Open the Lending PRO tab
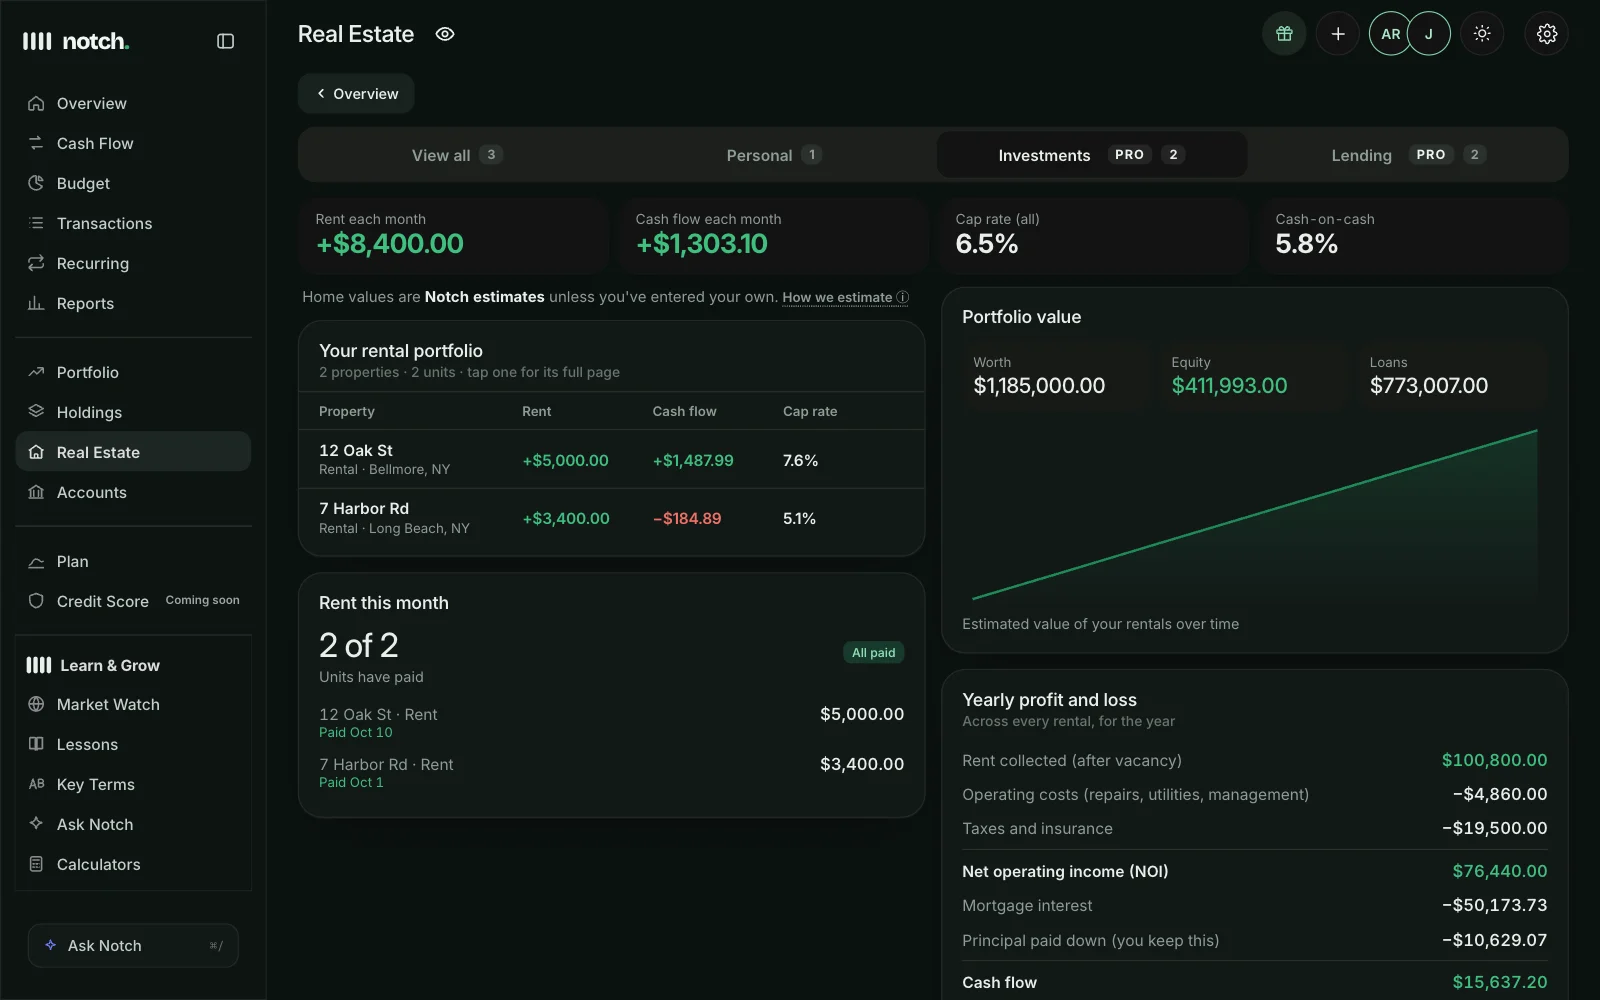 point(1408,155)
